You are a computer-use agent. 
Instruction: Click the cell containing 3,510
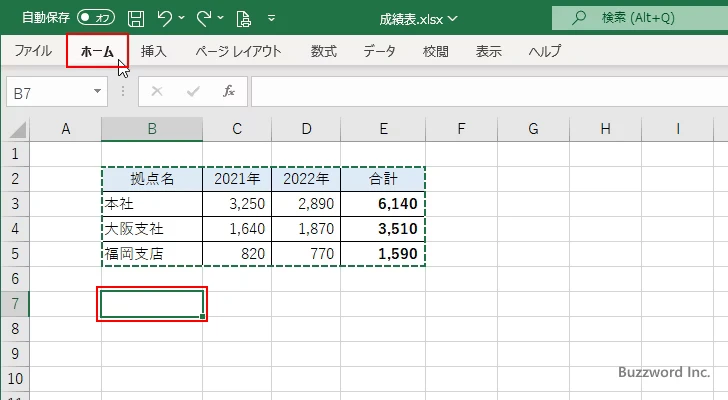[383, 229]
